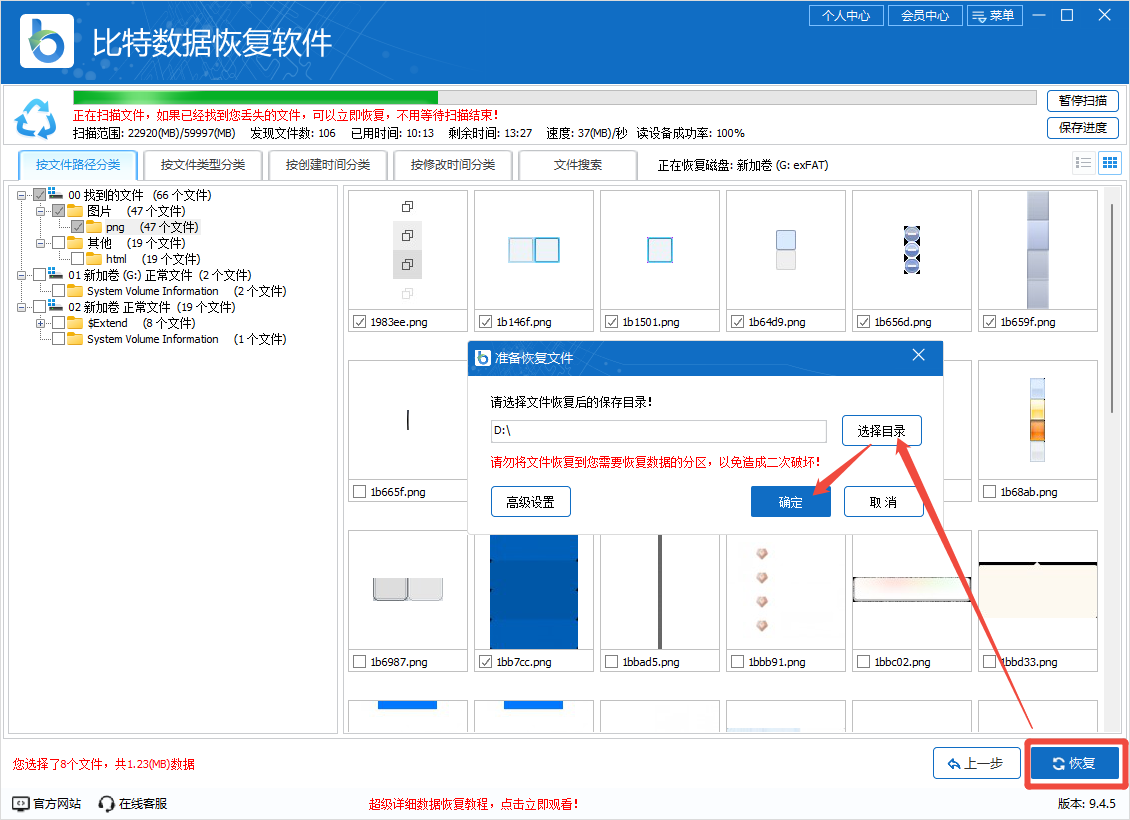Open 高级设置 advanced settings
Image resolution: width=1130 pixels, height=820 pixels.
tap(530, 501)
